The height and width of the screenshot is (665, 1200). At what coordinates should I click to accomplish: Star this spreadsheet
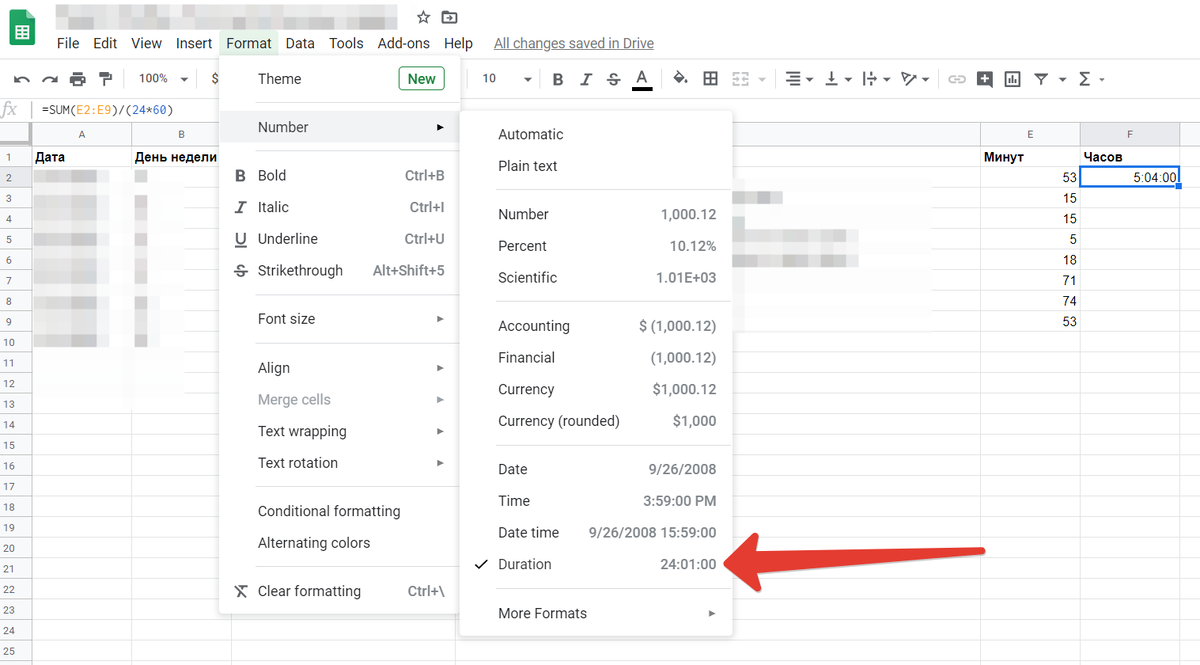(423, 17)
